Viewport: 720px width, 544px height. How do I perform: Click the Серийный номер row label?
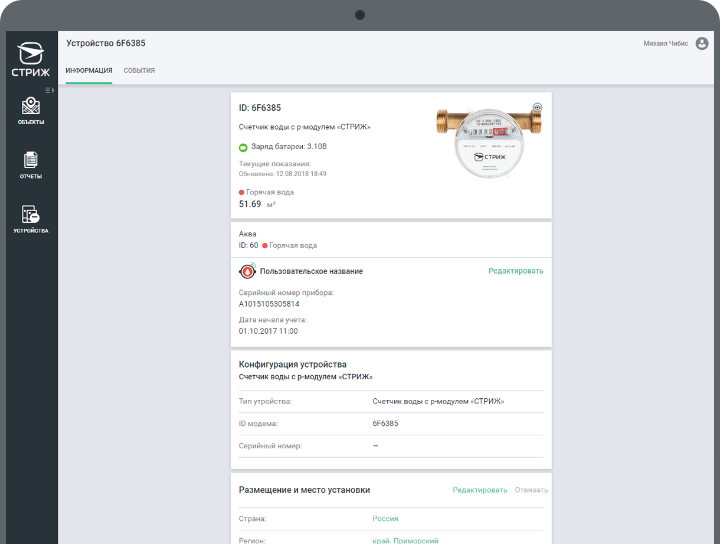tap(270, 446)
